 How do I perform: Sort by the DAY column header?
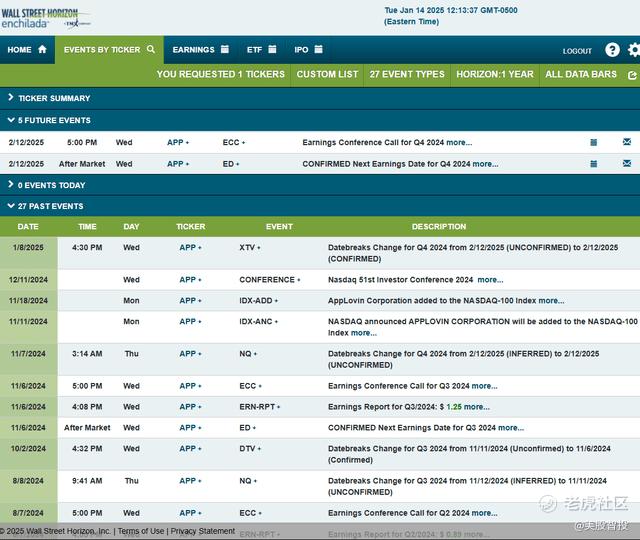coord(131,227)
